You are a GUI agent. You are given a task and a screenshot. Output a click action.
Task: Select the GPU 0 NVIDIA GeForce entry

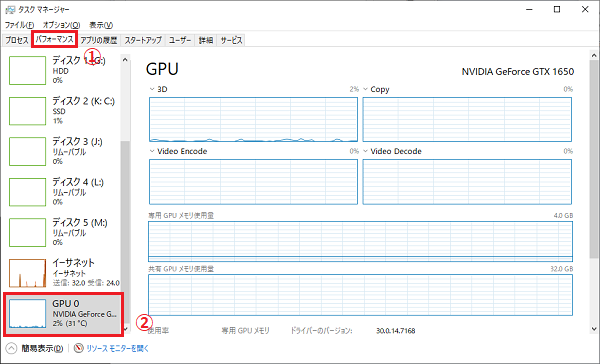pyautogui.click(x=64, y=314)
